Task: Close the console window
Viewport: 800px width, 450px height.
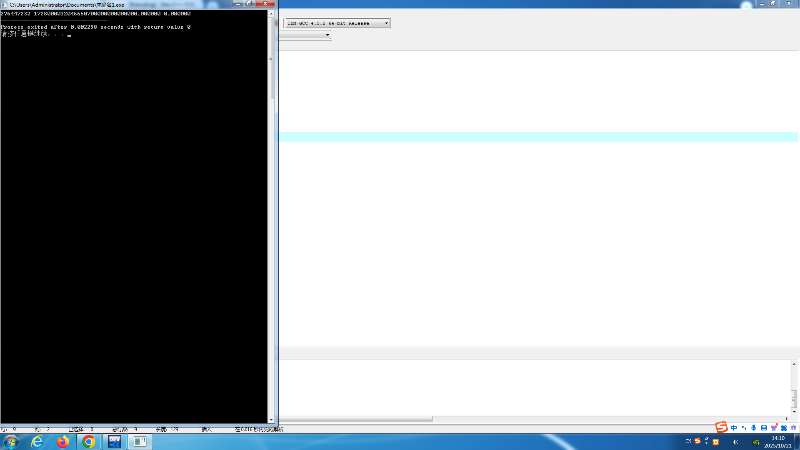Action: [x=266, y=4]
